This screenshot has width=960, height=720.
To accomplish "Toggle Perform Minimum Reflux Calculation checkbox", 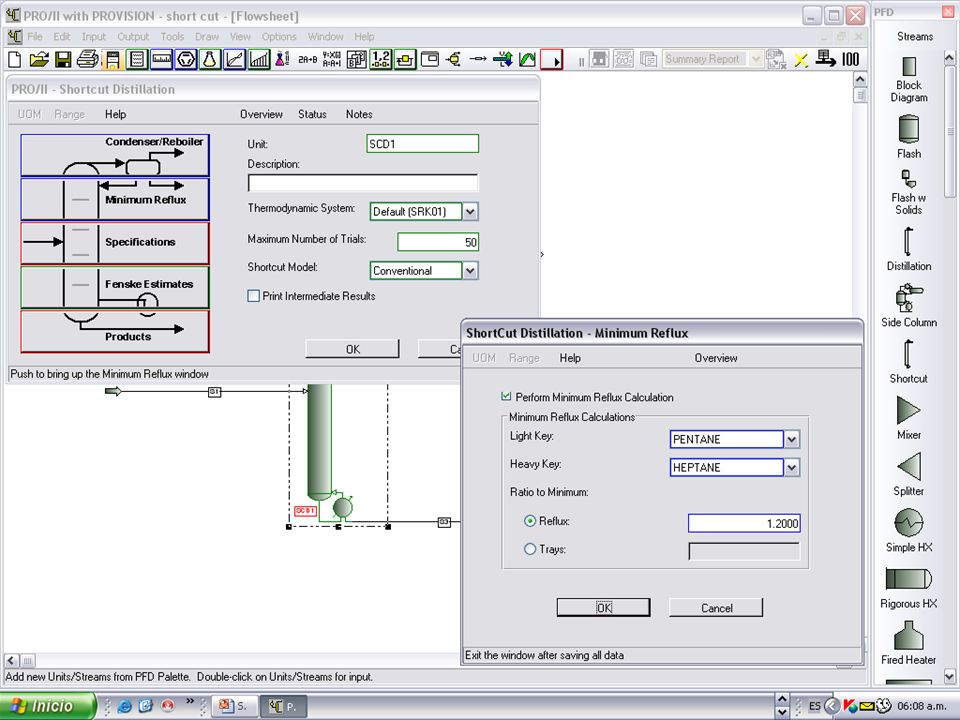I will 506,397.
